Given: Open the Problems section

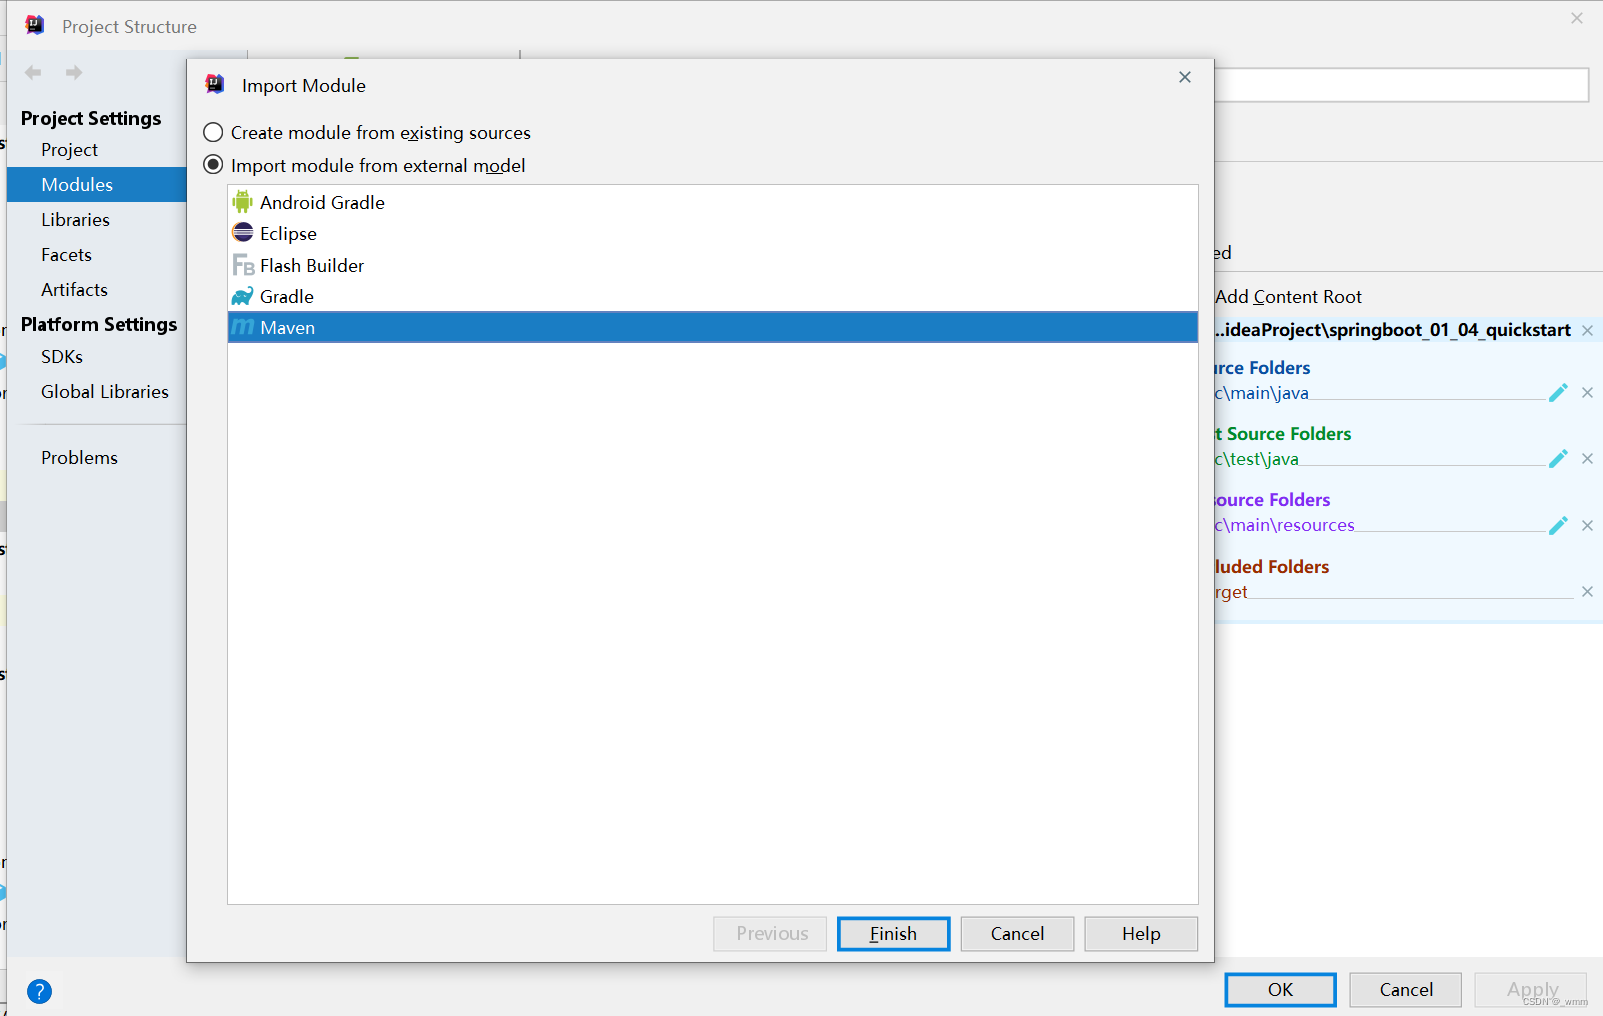Looking at the screenshot, I should pyautogui.click(x=79, y=457).
